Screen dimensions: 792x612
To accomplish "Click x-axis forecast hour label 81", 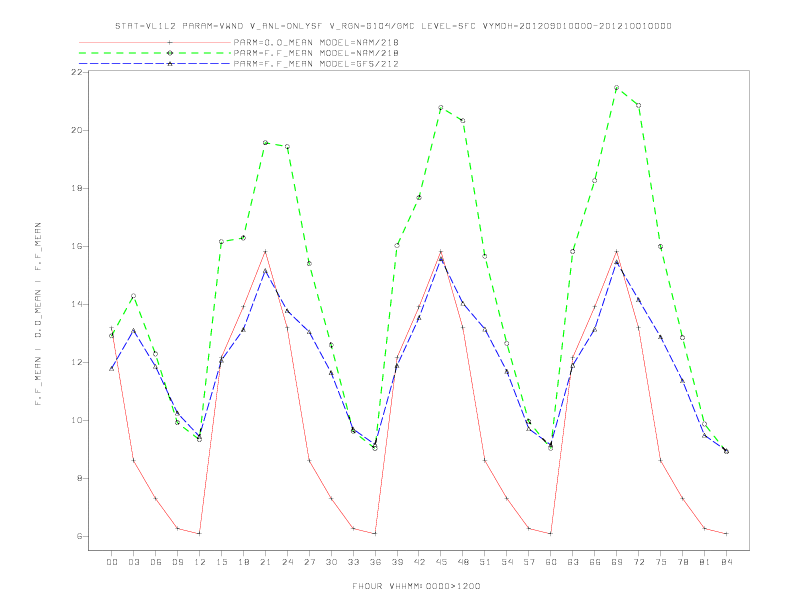I will pos(705,562).
